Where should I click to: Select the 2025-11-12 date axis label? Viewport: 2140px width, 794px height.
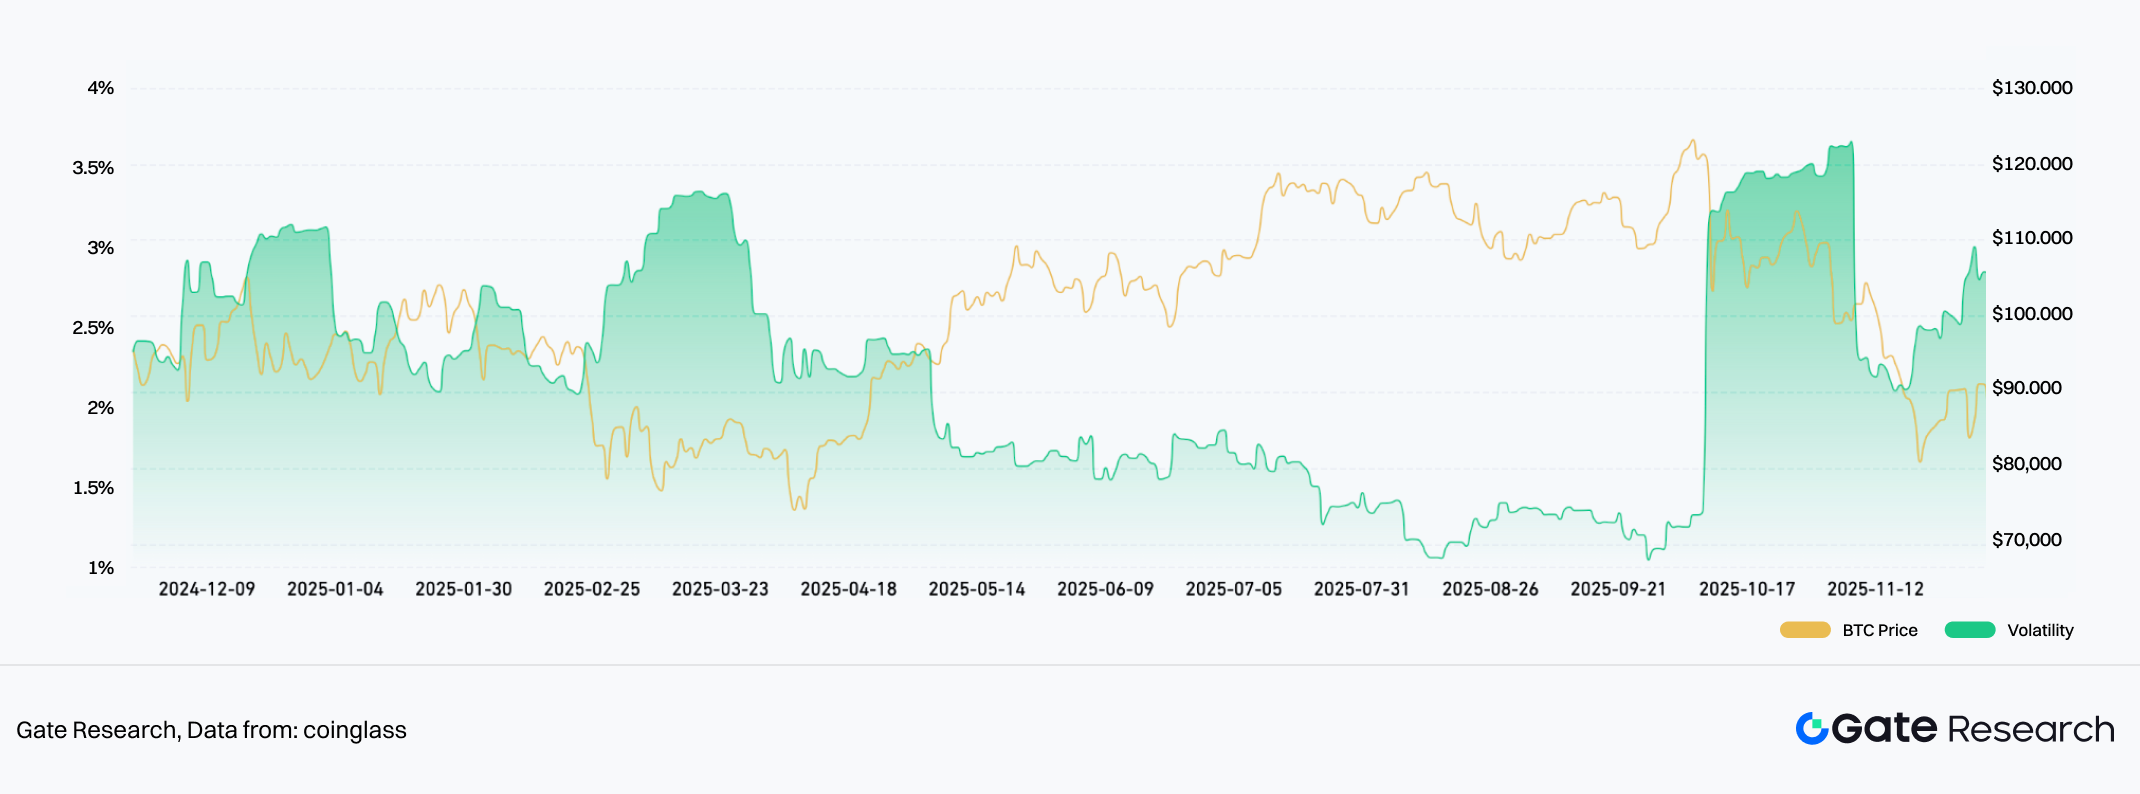click(1875, 589)
